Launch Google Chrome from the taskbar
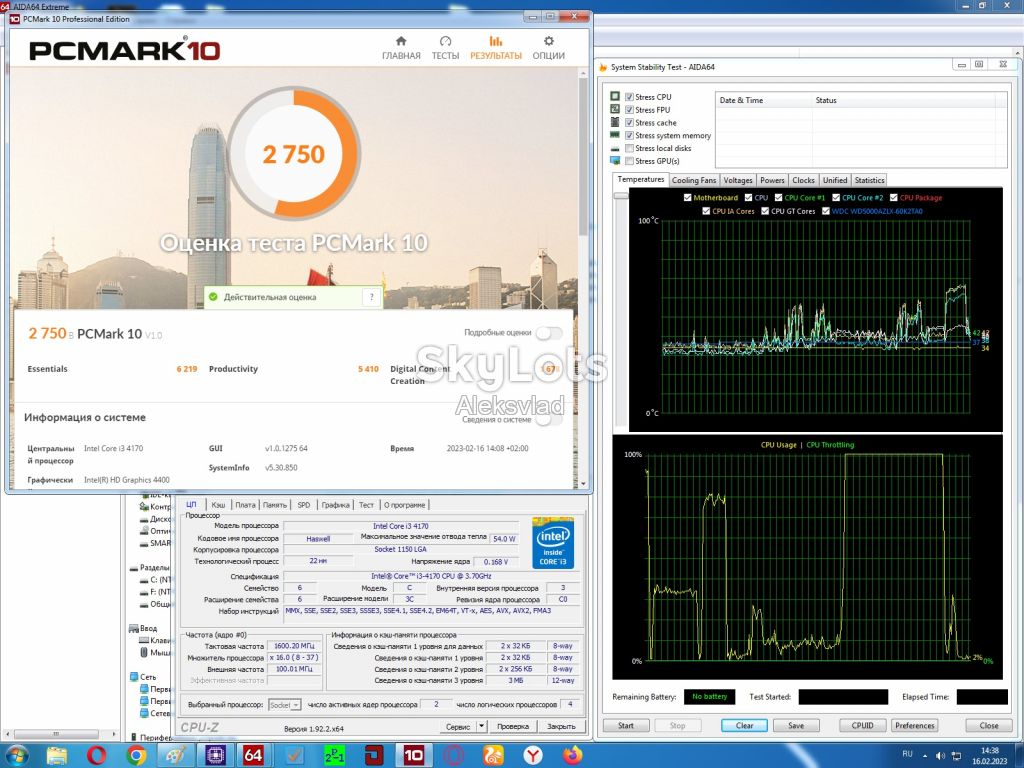 [x=136, y=755]
